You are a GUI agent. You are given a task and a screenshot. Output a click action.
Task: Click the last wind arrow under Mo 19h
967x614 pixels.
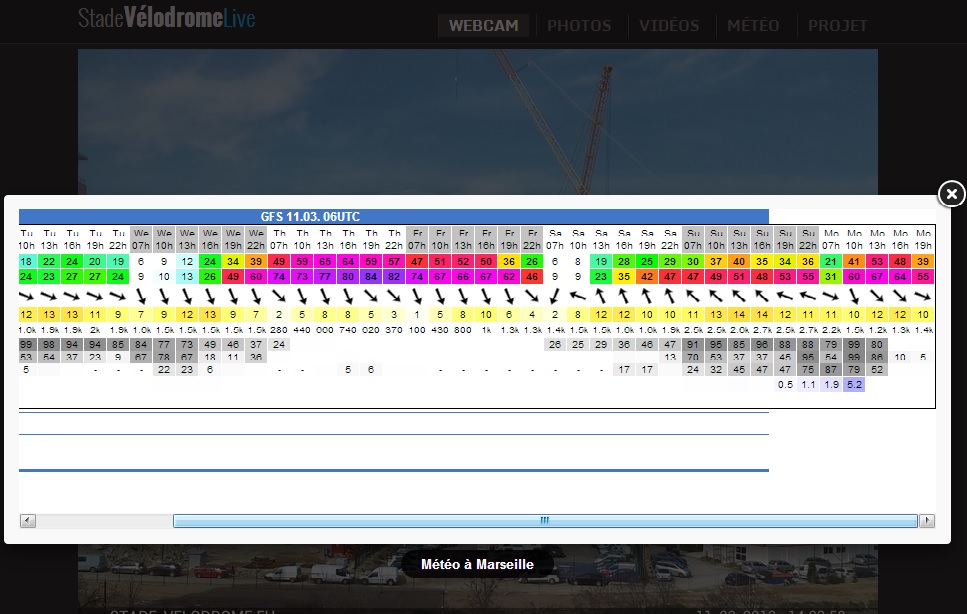(923, 296)
